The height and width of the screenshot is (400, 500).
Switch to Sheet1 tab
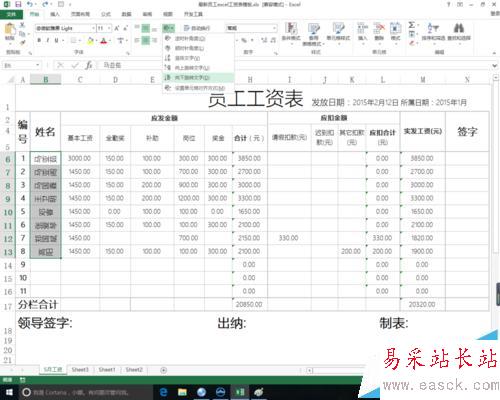107,370
